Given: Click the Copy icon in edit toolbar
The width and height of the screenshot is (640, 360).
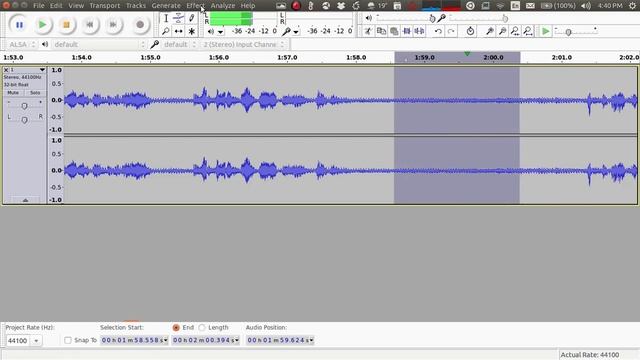Looking at the screenshot, I should 381,31.
